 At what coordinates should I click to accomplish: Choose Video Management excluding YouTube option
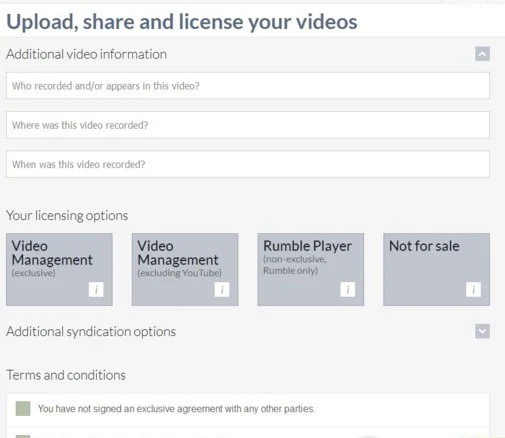pos(185,269)
